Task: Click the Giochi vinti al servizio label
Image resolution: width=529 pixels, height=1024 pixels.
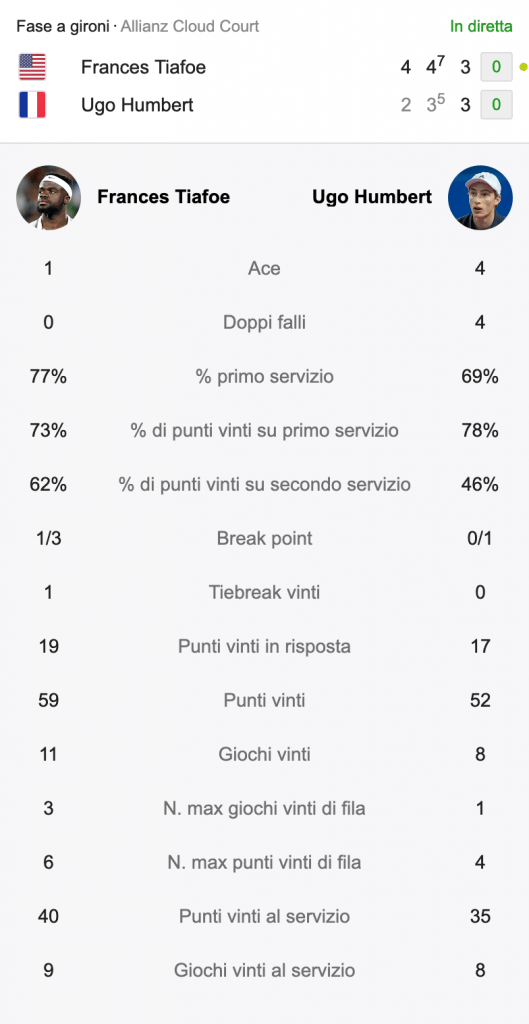Action: click(264, 970)
